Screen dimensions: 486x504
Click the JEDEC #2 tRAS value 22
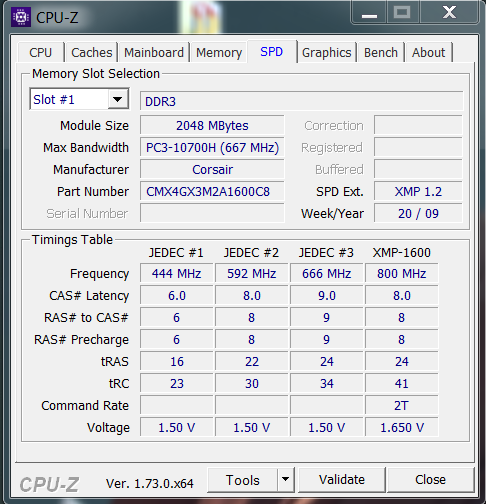click(x=252, y=361)
